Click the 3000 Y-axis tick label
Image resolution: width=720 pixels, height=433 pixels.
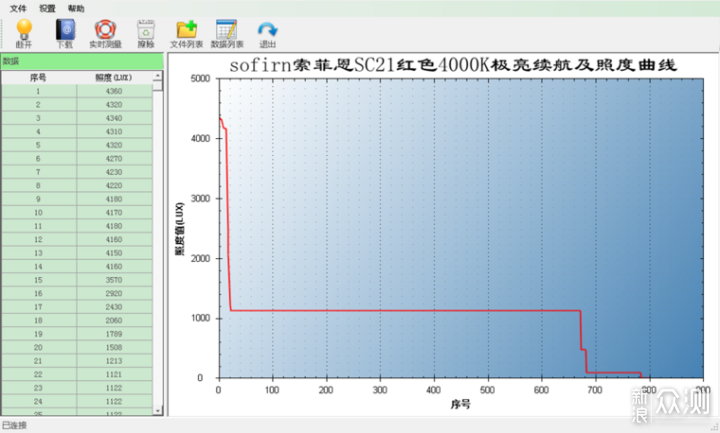(200, 198)
